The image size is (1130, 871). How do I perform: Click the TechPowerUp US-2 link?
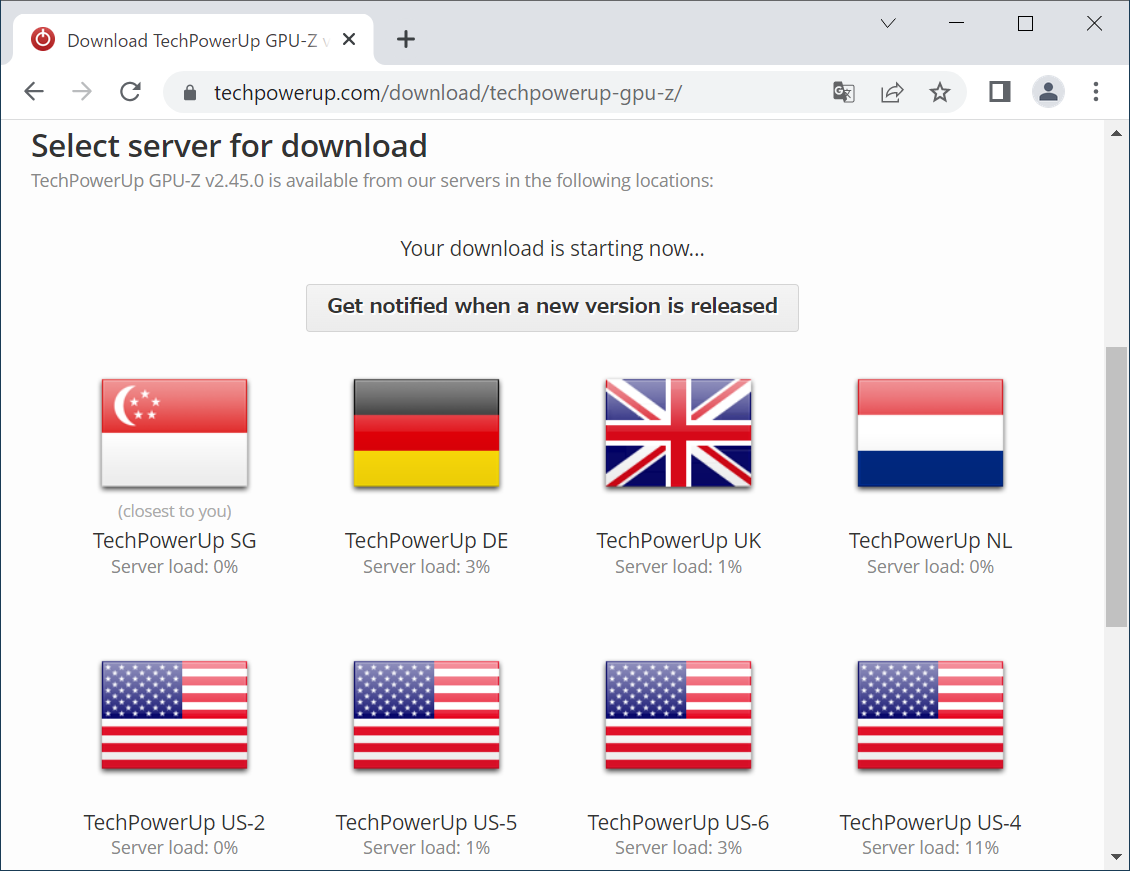pyautogui.click(x=174, y=822)
